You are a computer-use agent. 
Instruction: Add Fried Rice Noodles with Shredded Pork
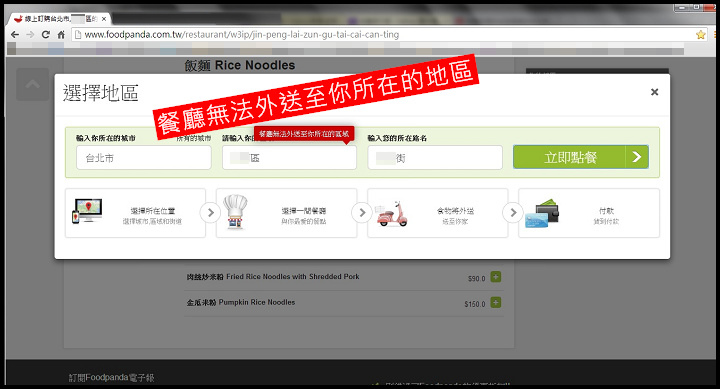pos(495,277)
